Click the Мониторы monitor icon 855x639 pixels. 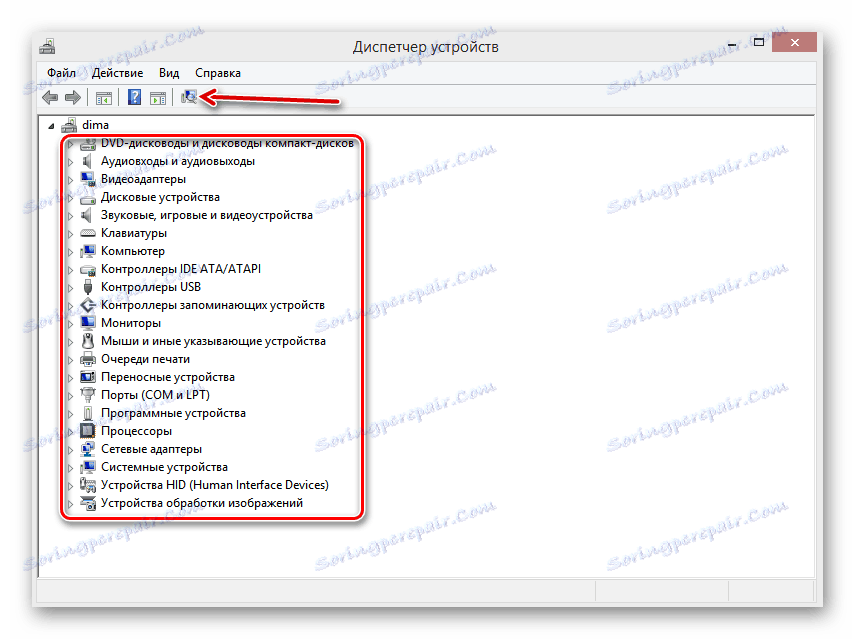tap(89, 322)
